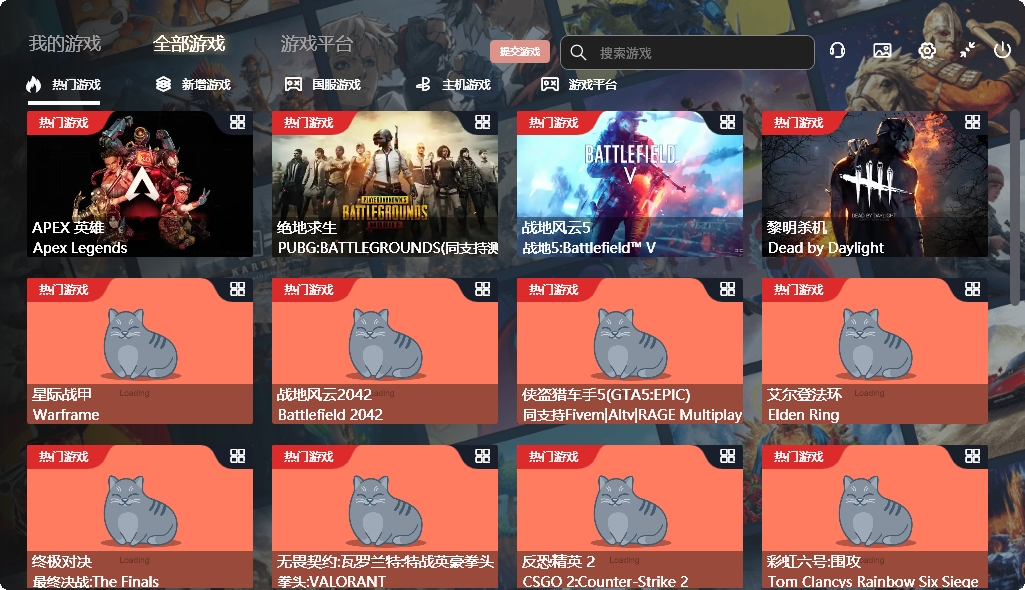This screenshot has height=590, width=1025.
Task: Click grid icon on 艾尔登法环 card
Action: coord(972,289)
